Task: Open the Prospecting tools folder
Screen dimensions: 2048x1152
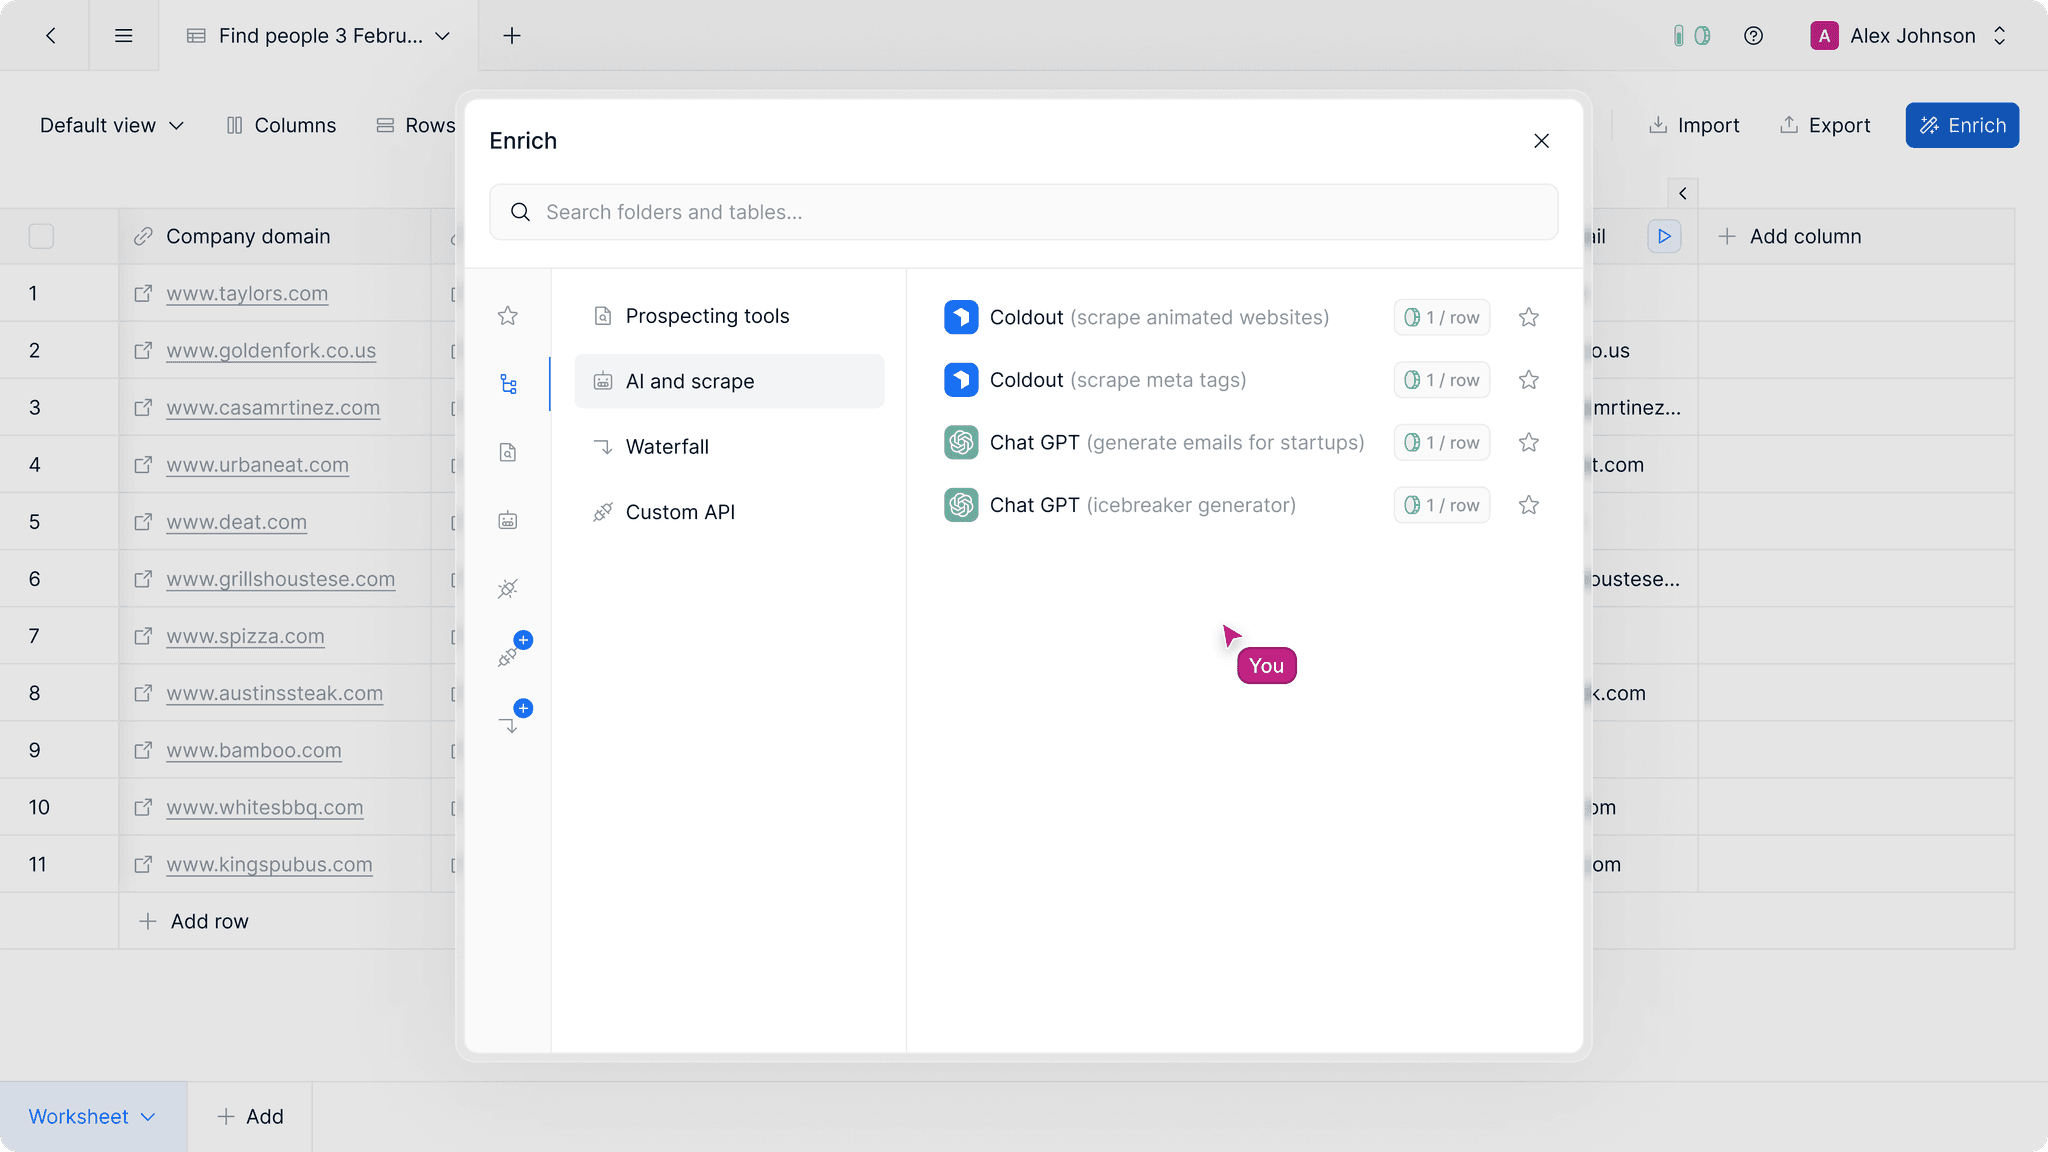Action: tap(729, 316)
